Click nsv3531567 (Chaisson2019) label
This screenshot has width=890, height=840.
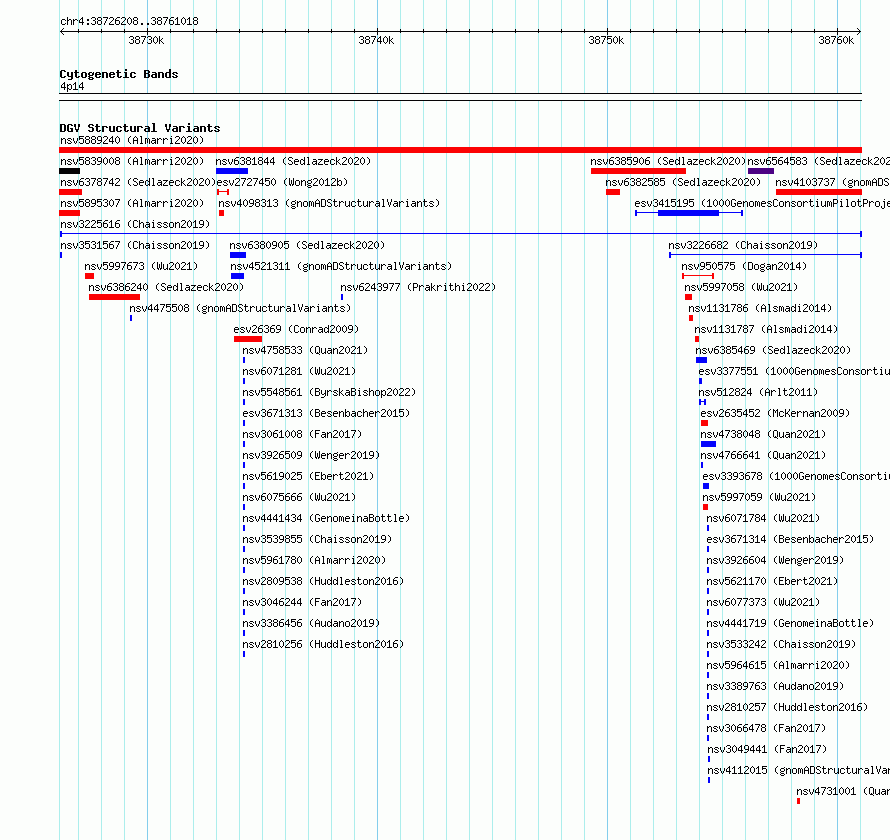coord(135,245)
